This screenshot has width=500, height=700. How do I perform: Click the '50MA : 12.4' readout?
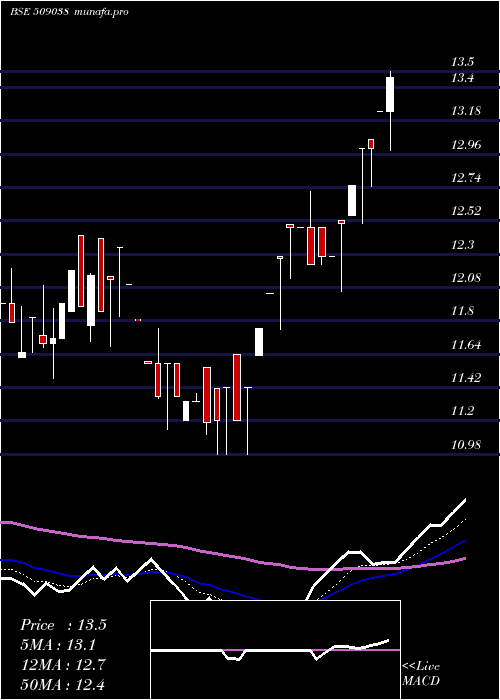62,684
